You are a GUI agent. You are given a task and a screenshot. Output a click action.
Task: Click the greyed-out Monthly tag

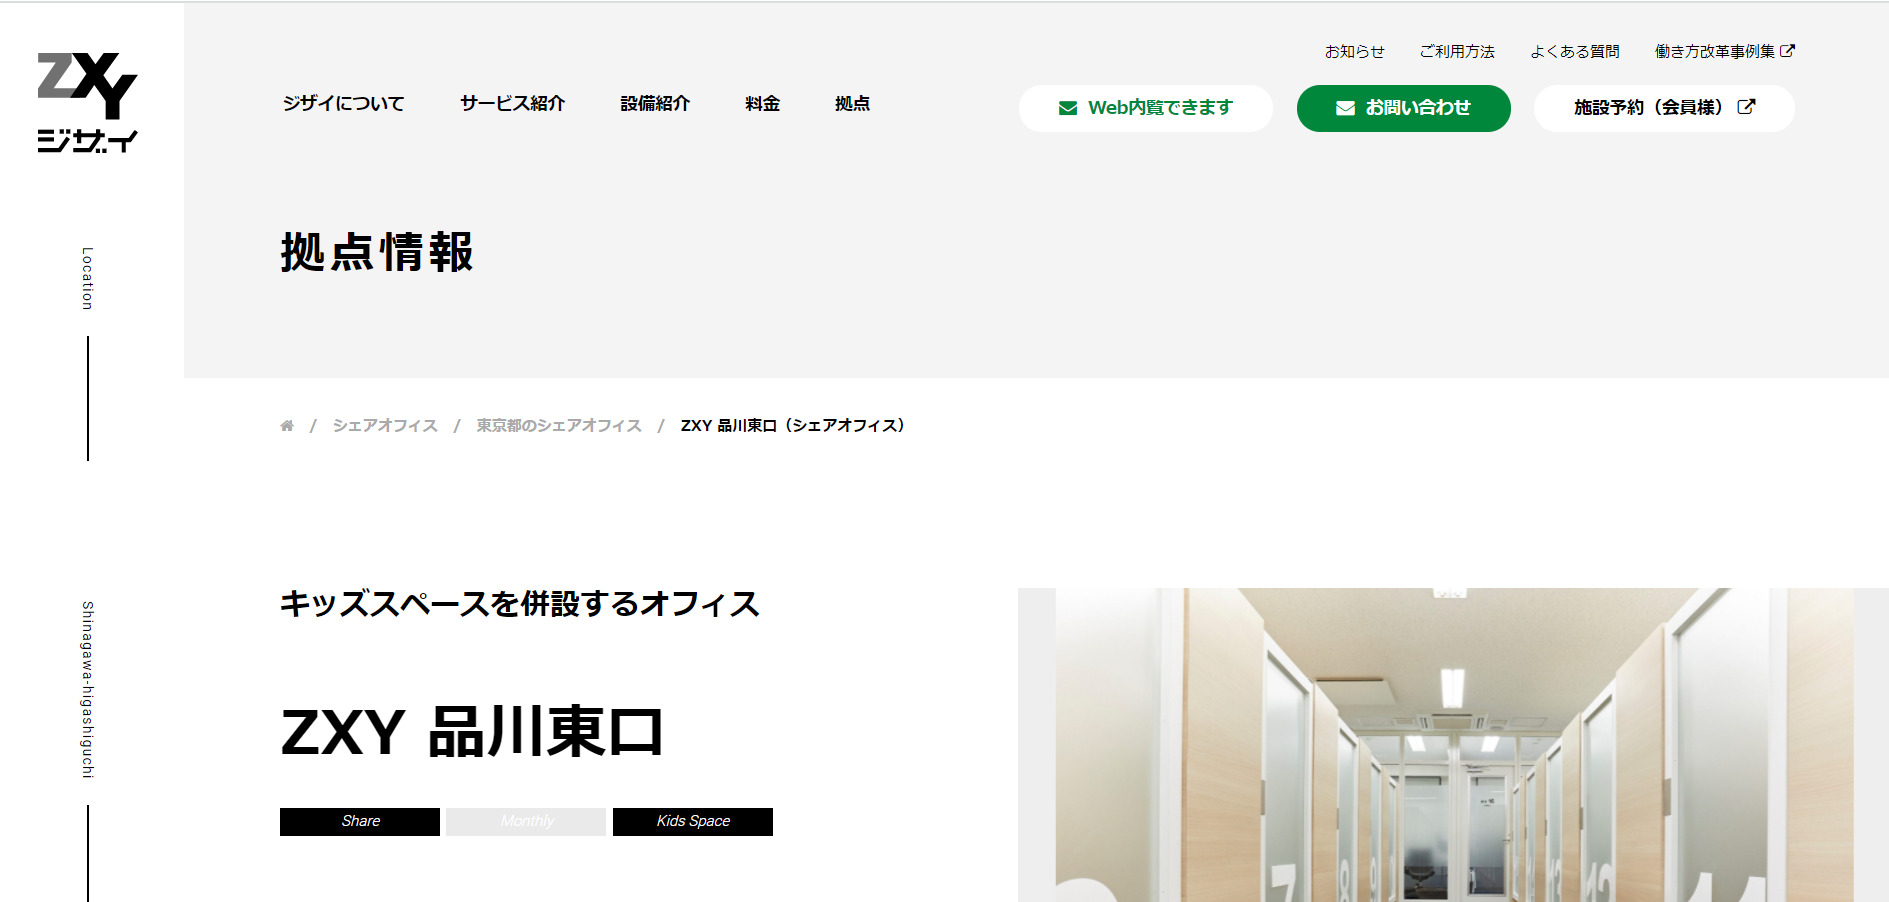tap(526, 821)
